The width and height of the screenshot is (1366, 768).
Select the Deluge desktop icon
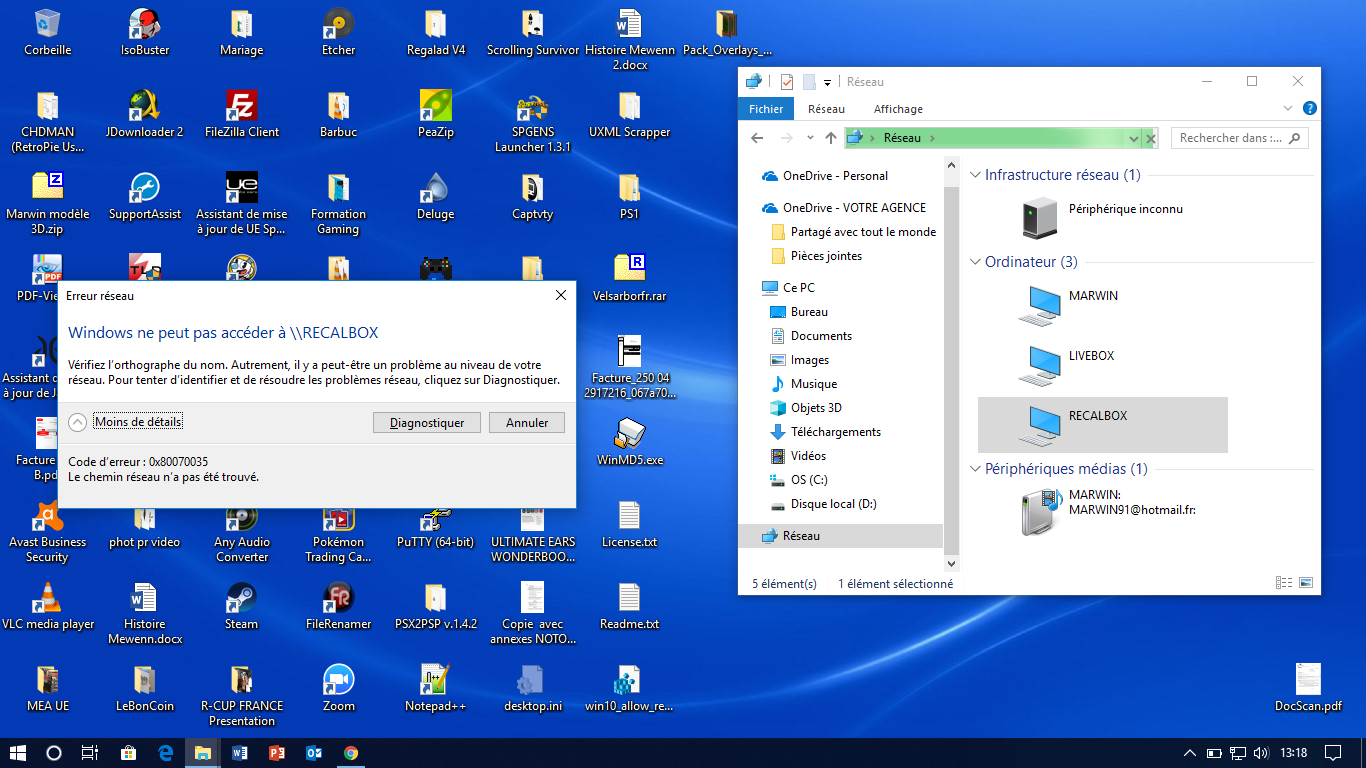pyautogui.click(x=436, y=196)
